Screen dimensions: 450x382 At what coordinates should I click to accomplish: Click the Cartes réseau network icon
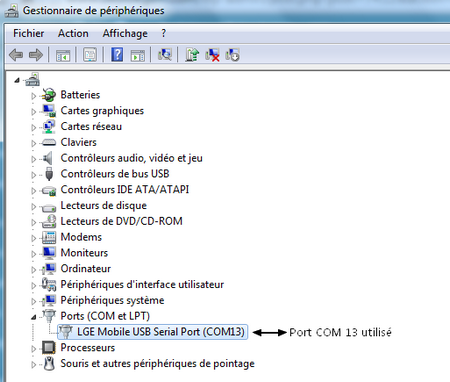[49, 126]
